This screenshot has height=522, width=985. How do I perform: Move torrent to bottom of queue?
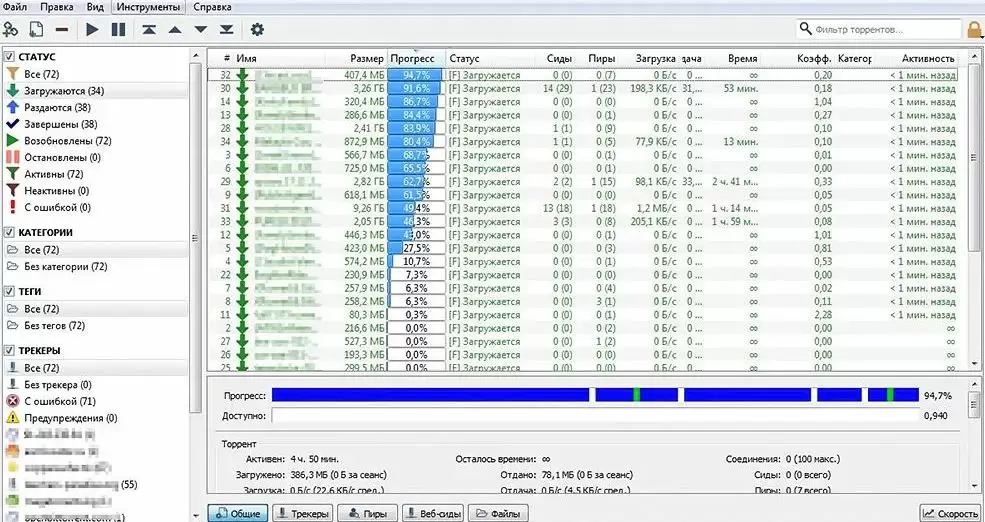click(226, 30)
